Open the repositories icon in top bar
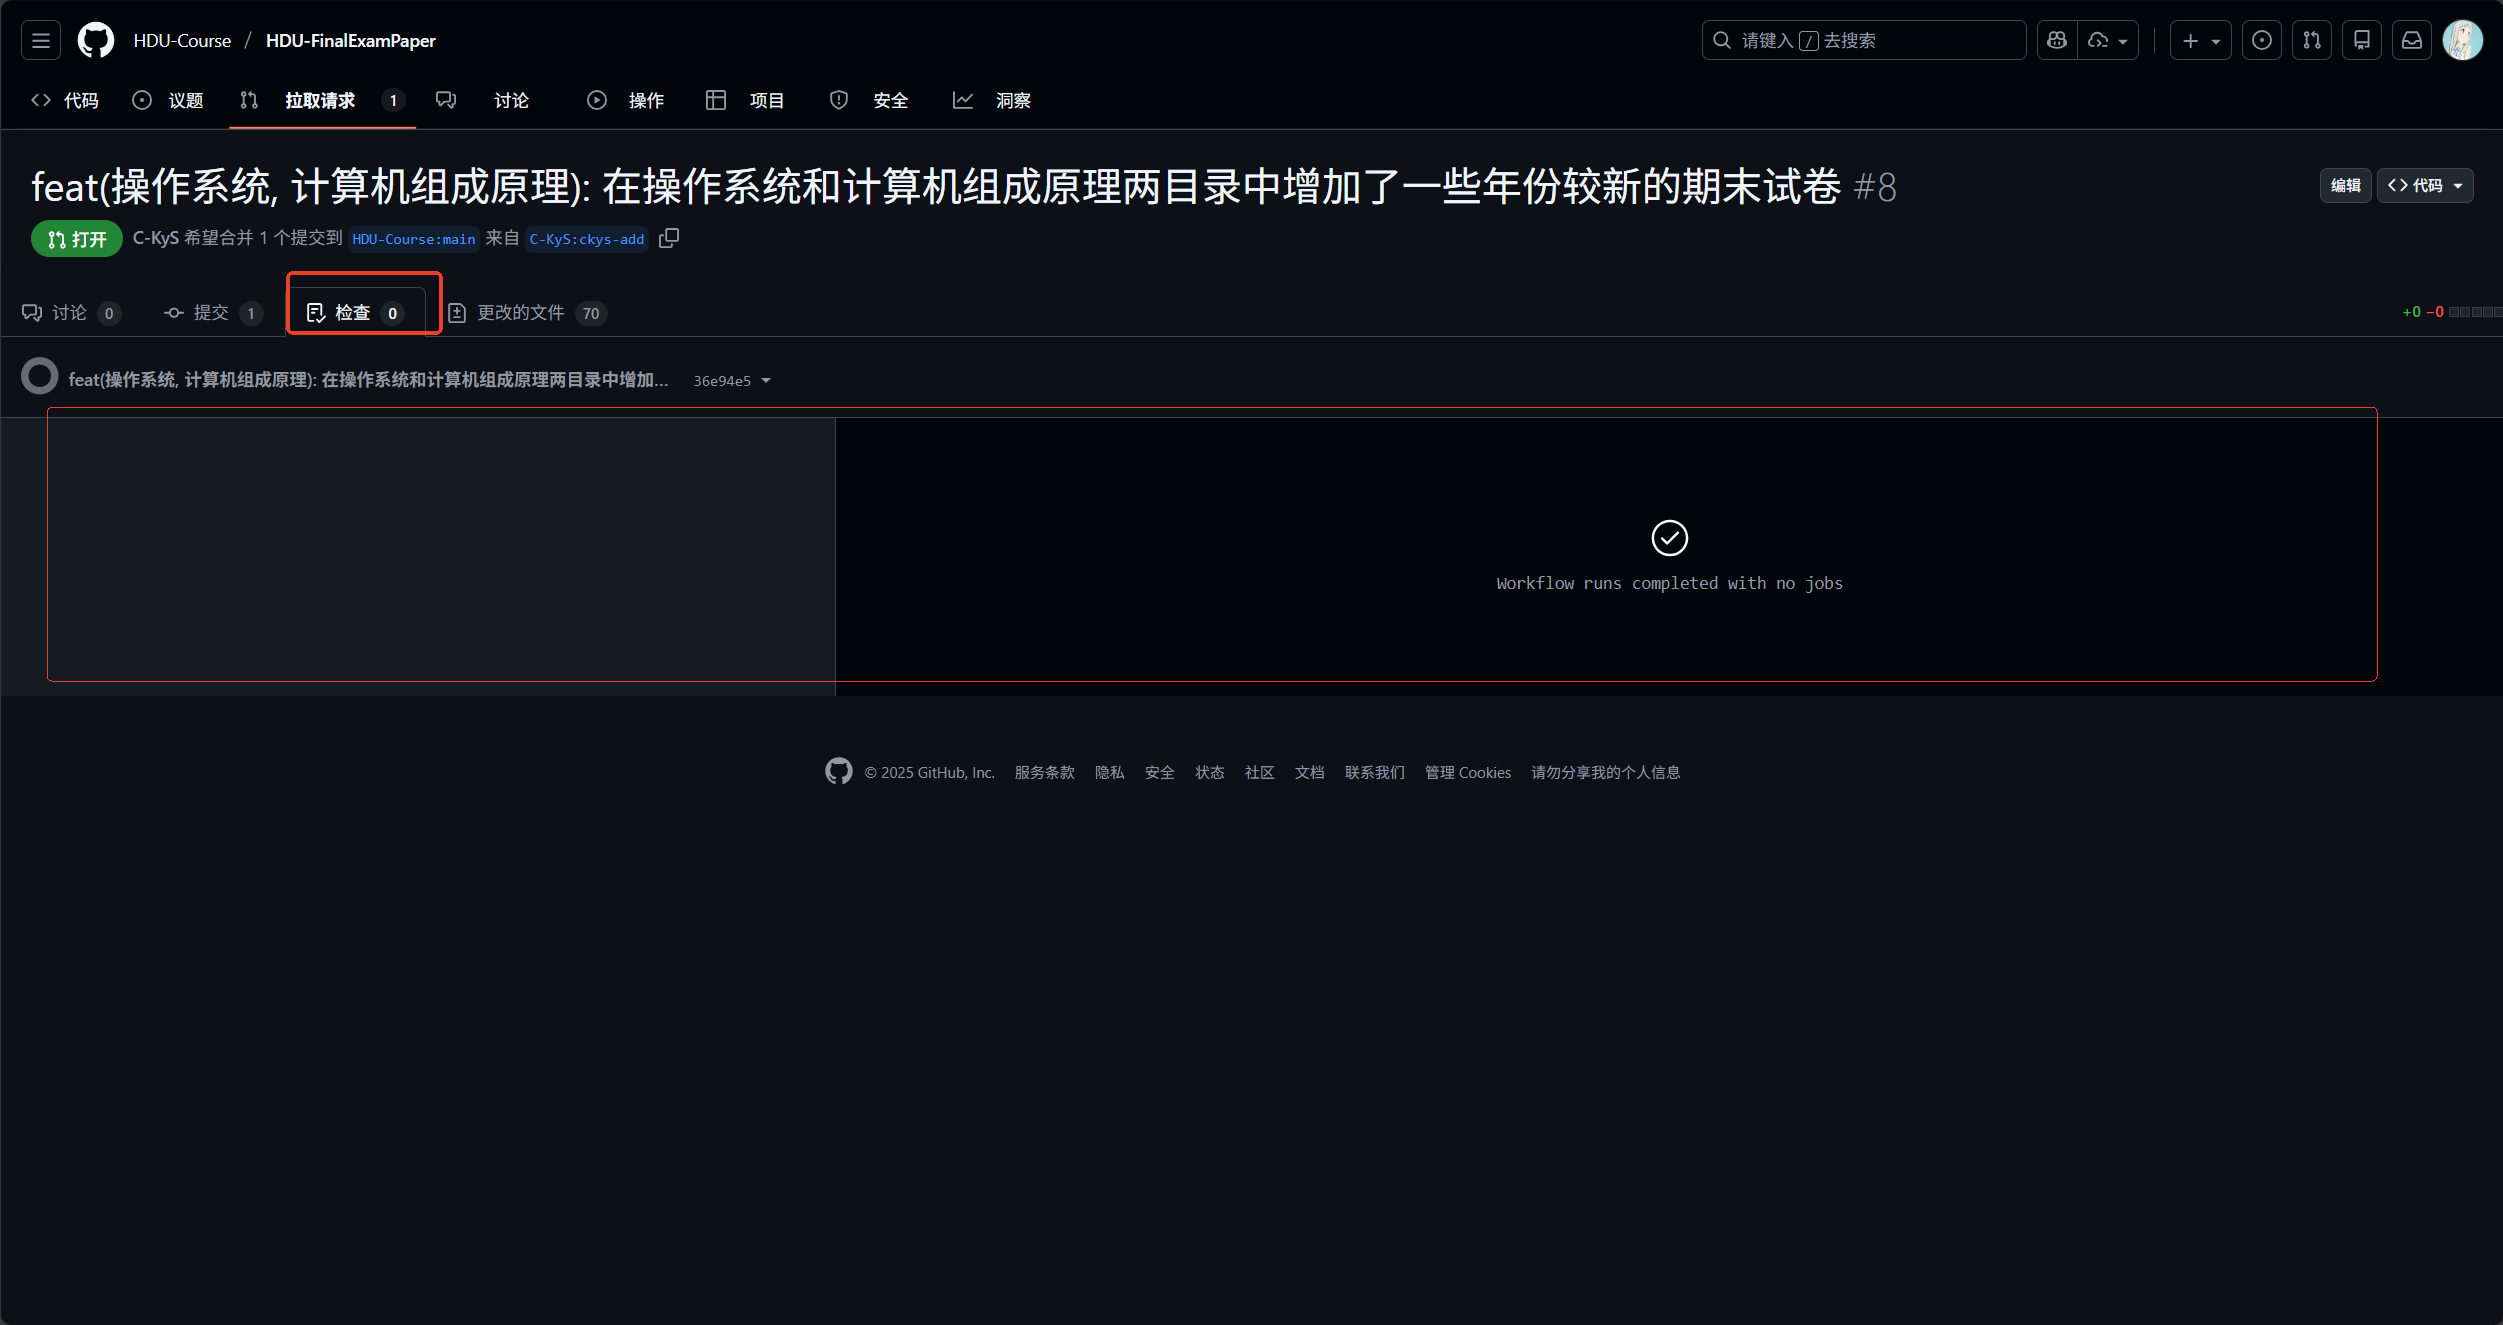2503x1325 pixels. tap(2361, 40)
